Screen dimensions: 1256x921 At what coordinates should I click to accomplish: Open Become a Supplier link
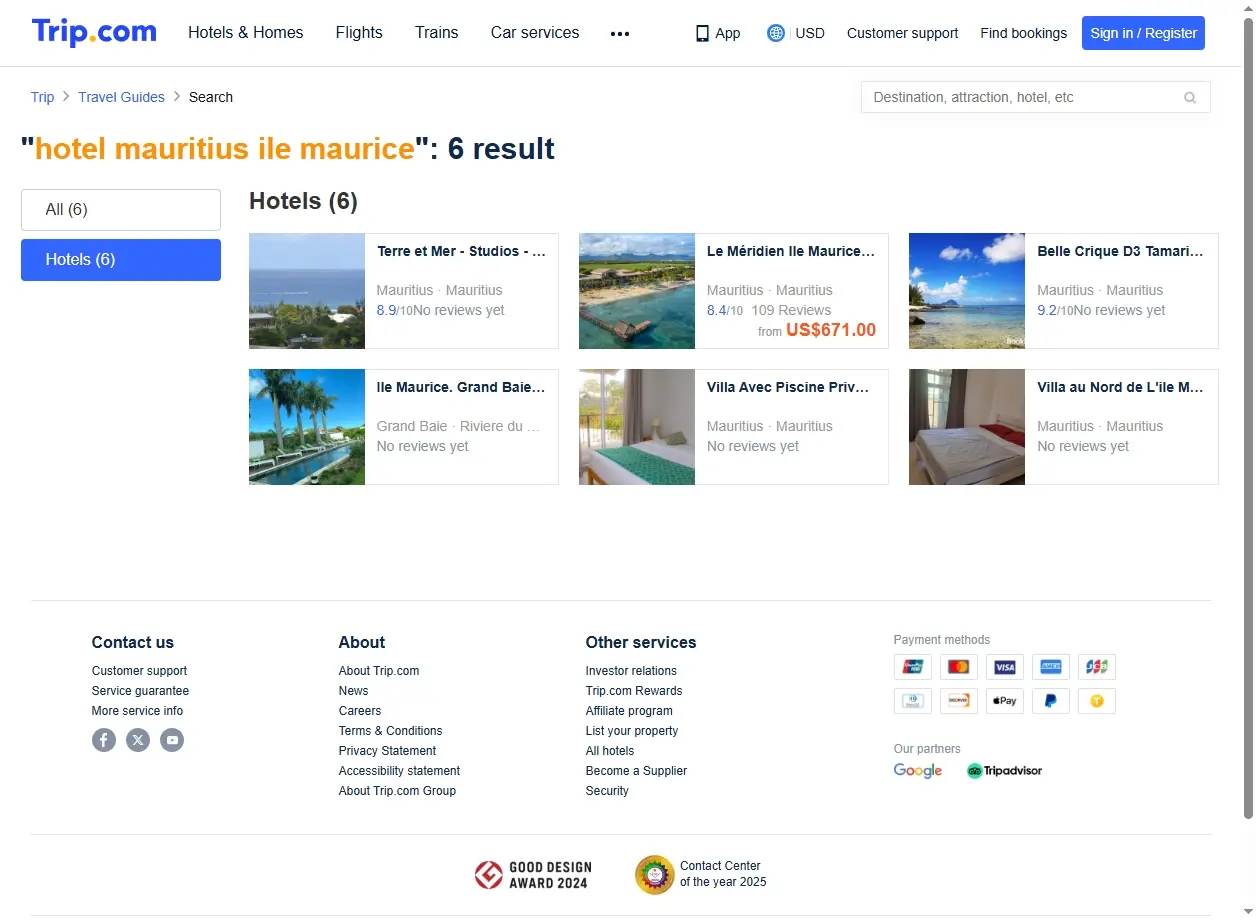pyautogui.click(x=636, y=771)
